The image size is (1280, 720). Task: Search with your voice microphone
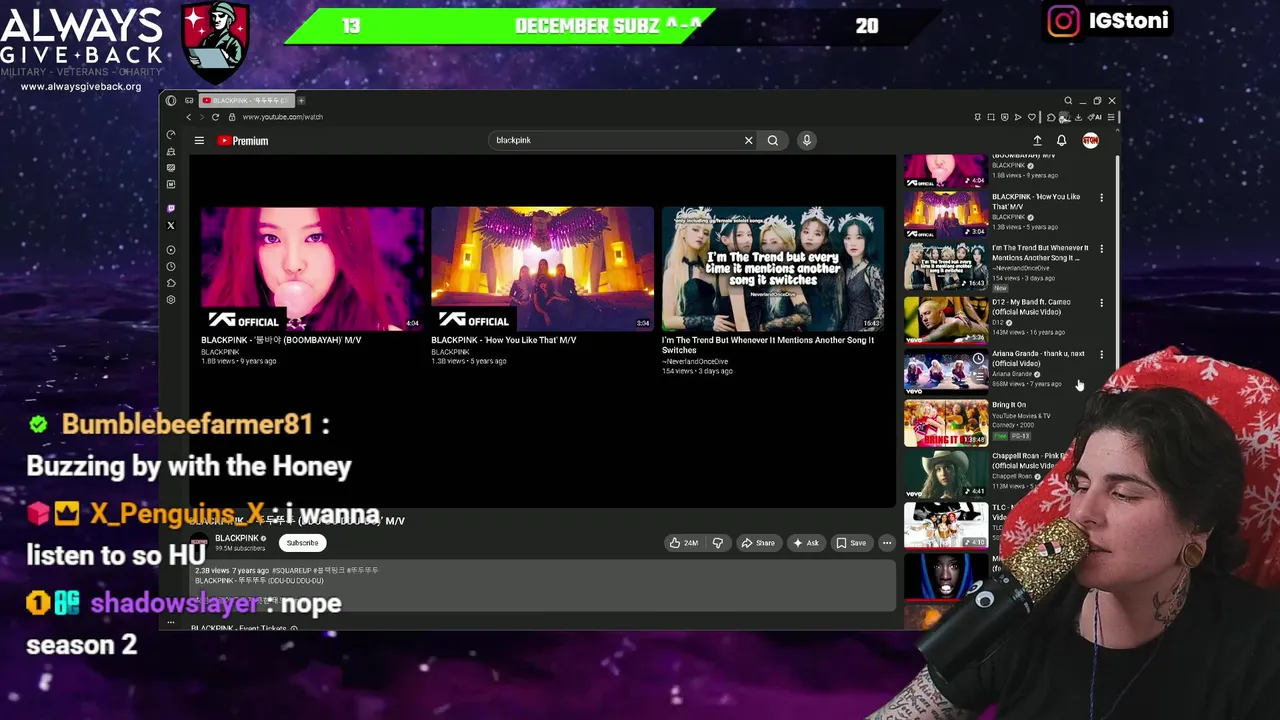(806, 140)
